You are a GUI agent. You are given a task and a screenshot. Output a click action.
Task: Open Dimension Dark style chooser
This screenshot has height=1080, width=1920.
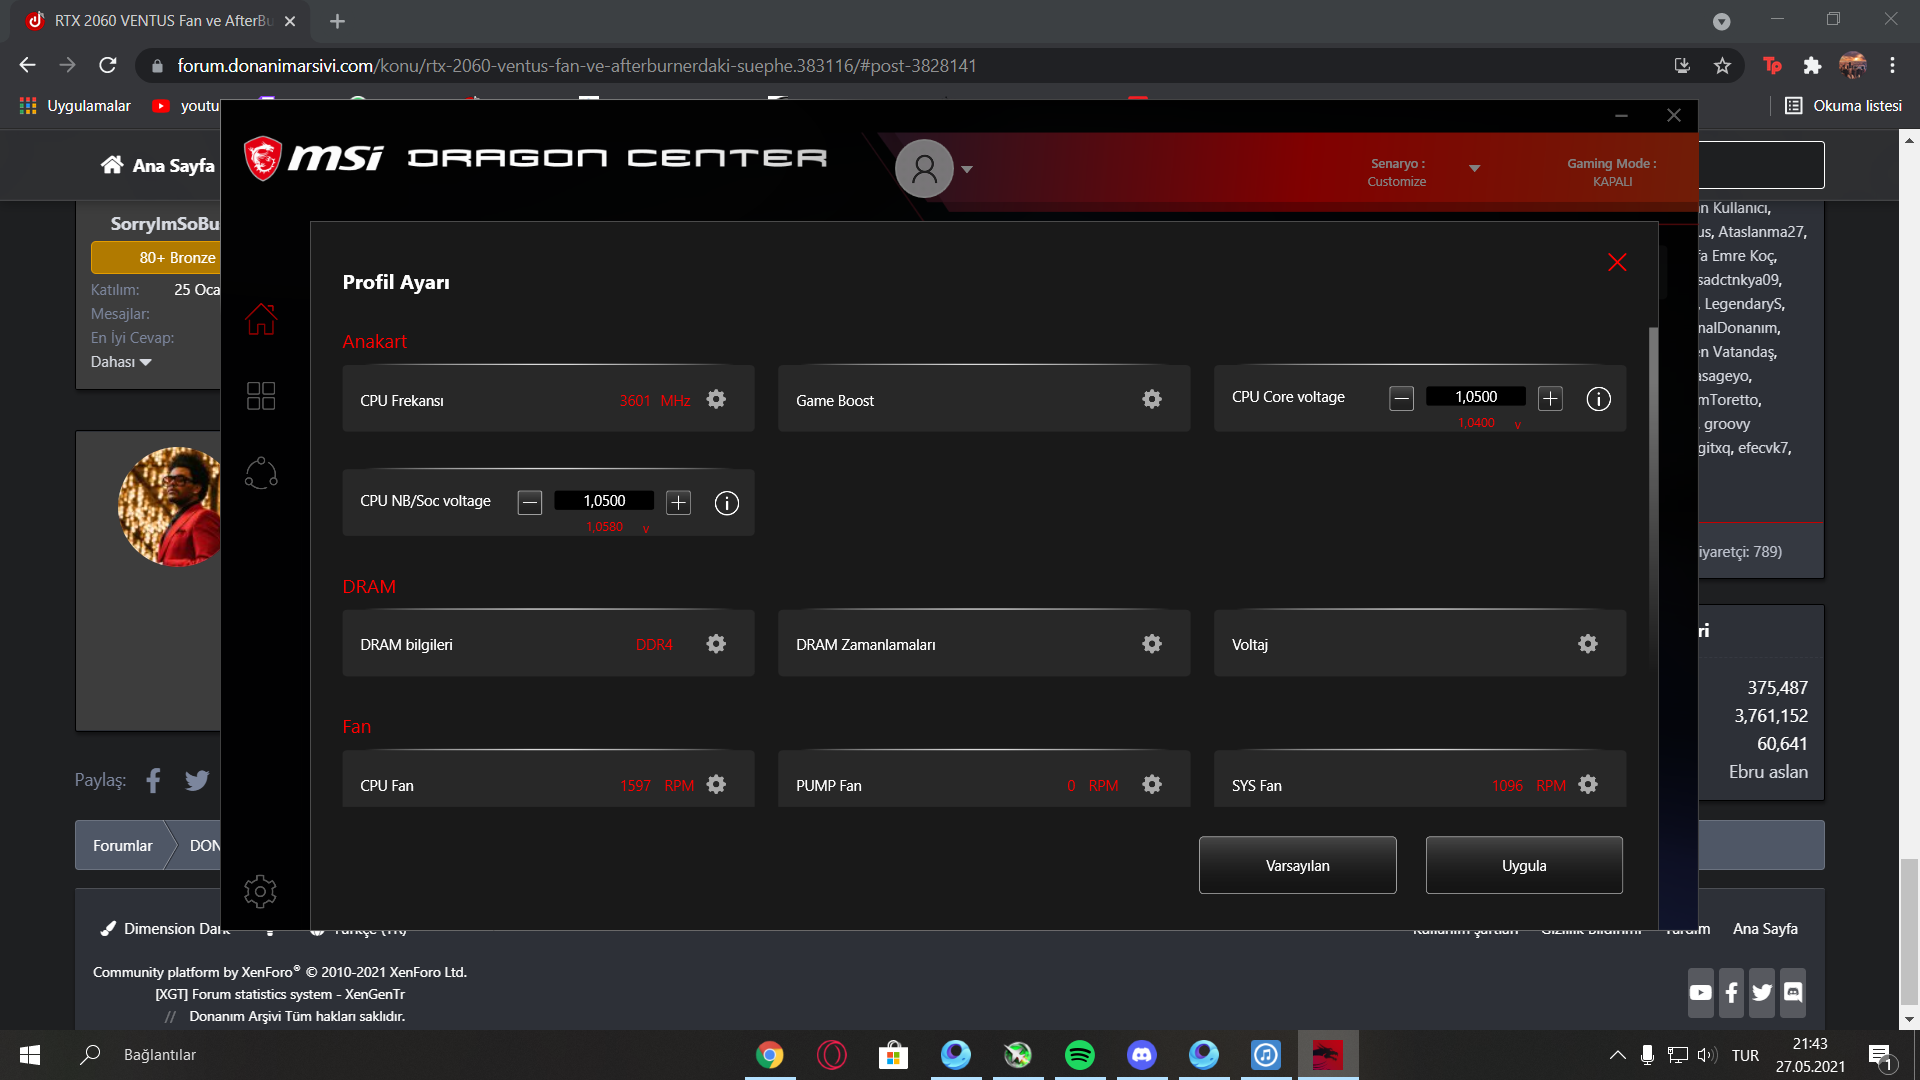click(x=165, y=929)
